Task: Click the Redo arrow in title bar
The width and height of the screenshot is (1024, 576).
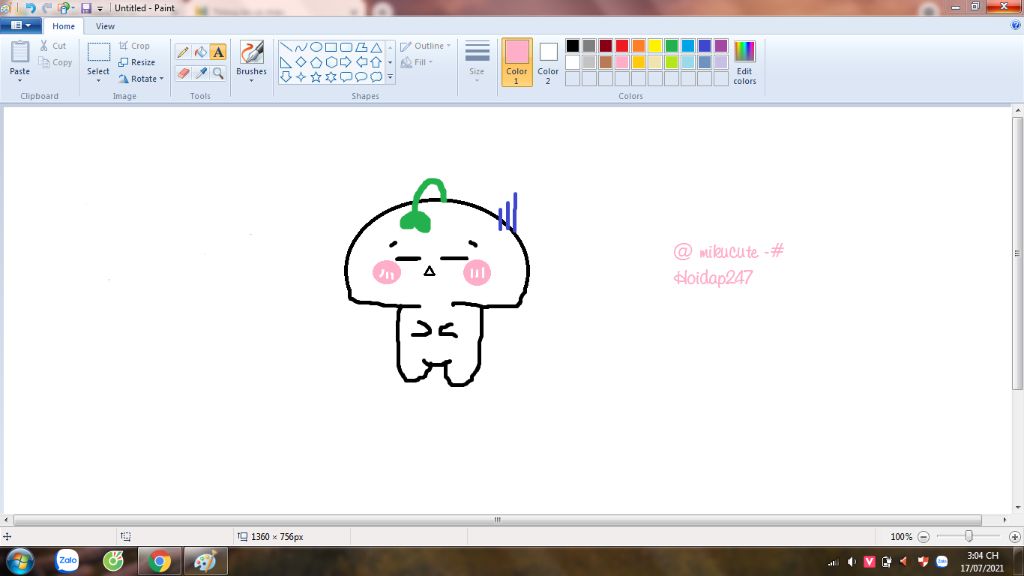Action: tap(47, 8)
